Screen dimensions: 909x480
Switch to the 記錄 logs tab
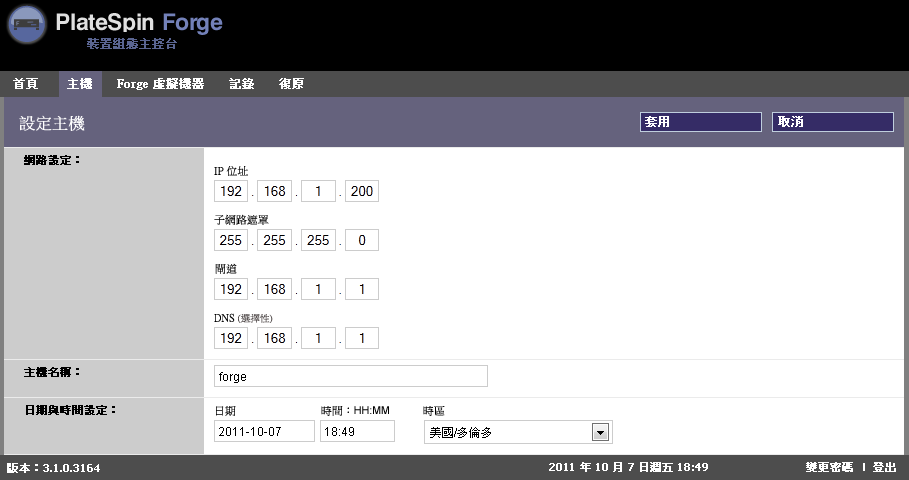[241, 84]
